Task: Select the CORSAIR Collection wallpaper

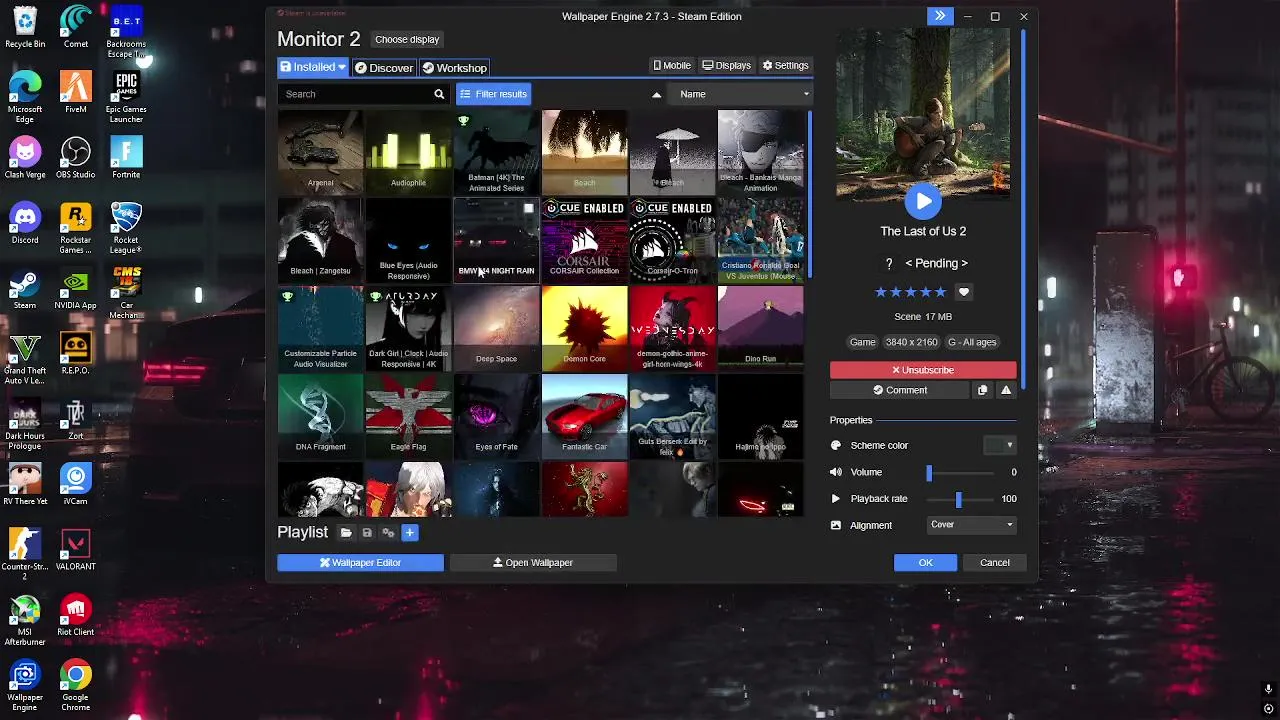Action: pyautogui.click(x=584, y=240)
